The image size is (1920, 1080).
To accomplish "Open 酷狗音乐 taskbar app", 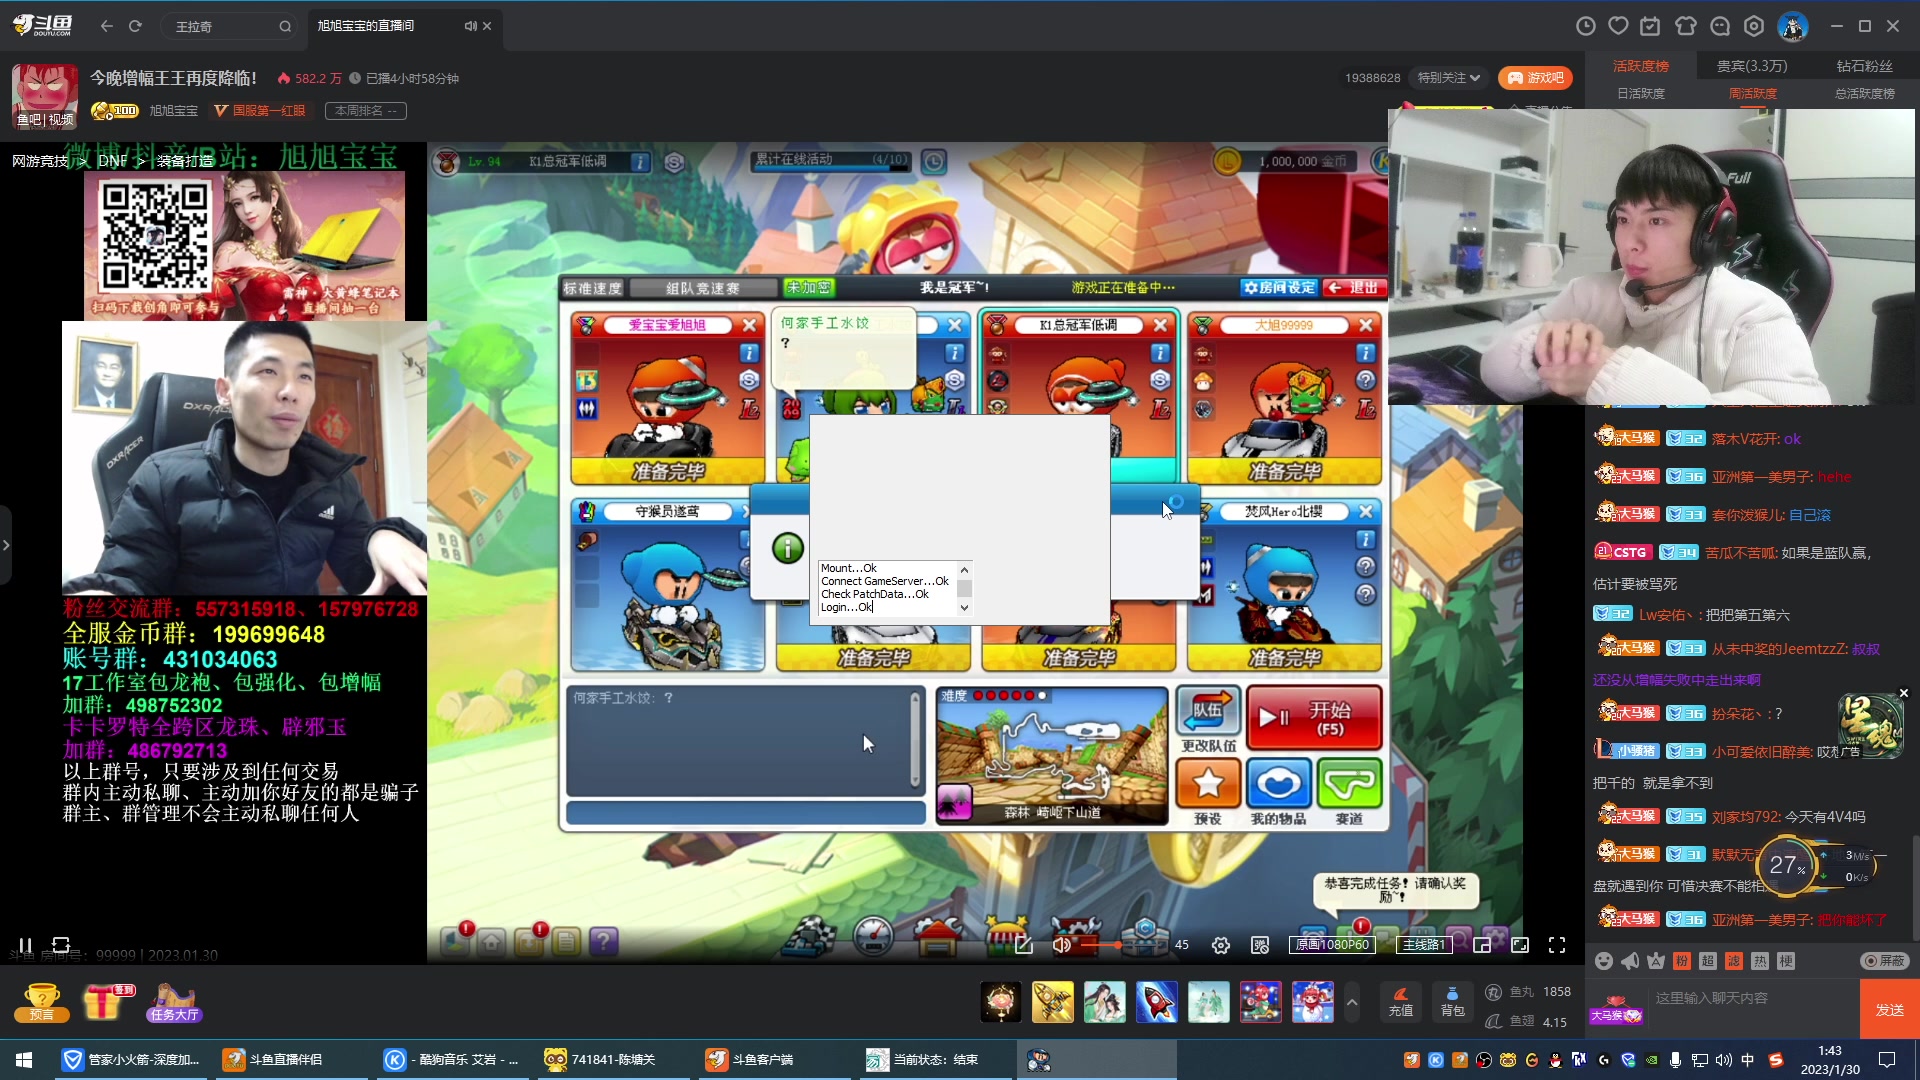I will pyautogui.click(x=452, y=1060).
